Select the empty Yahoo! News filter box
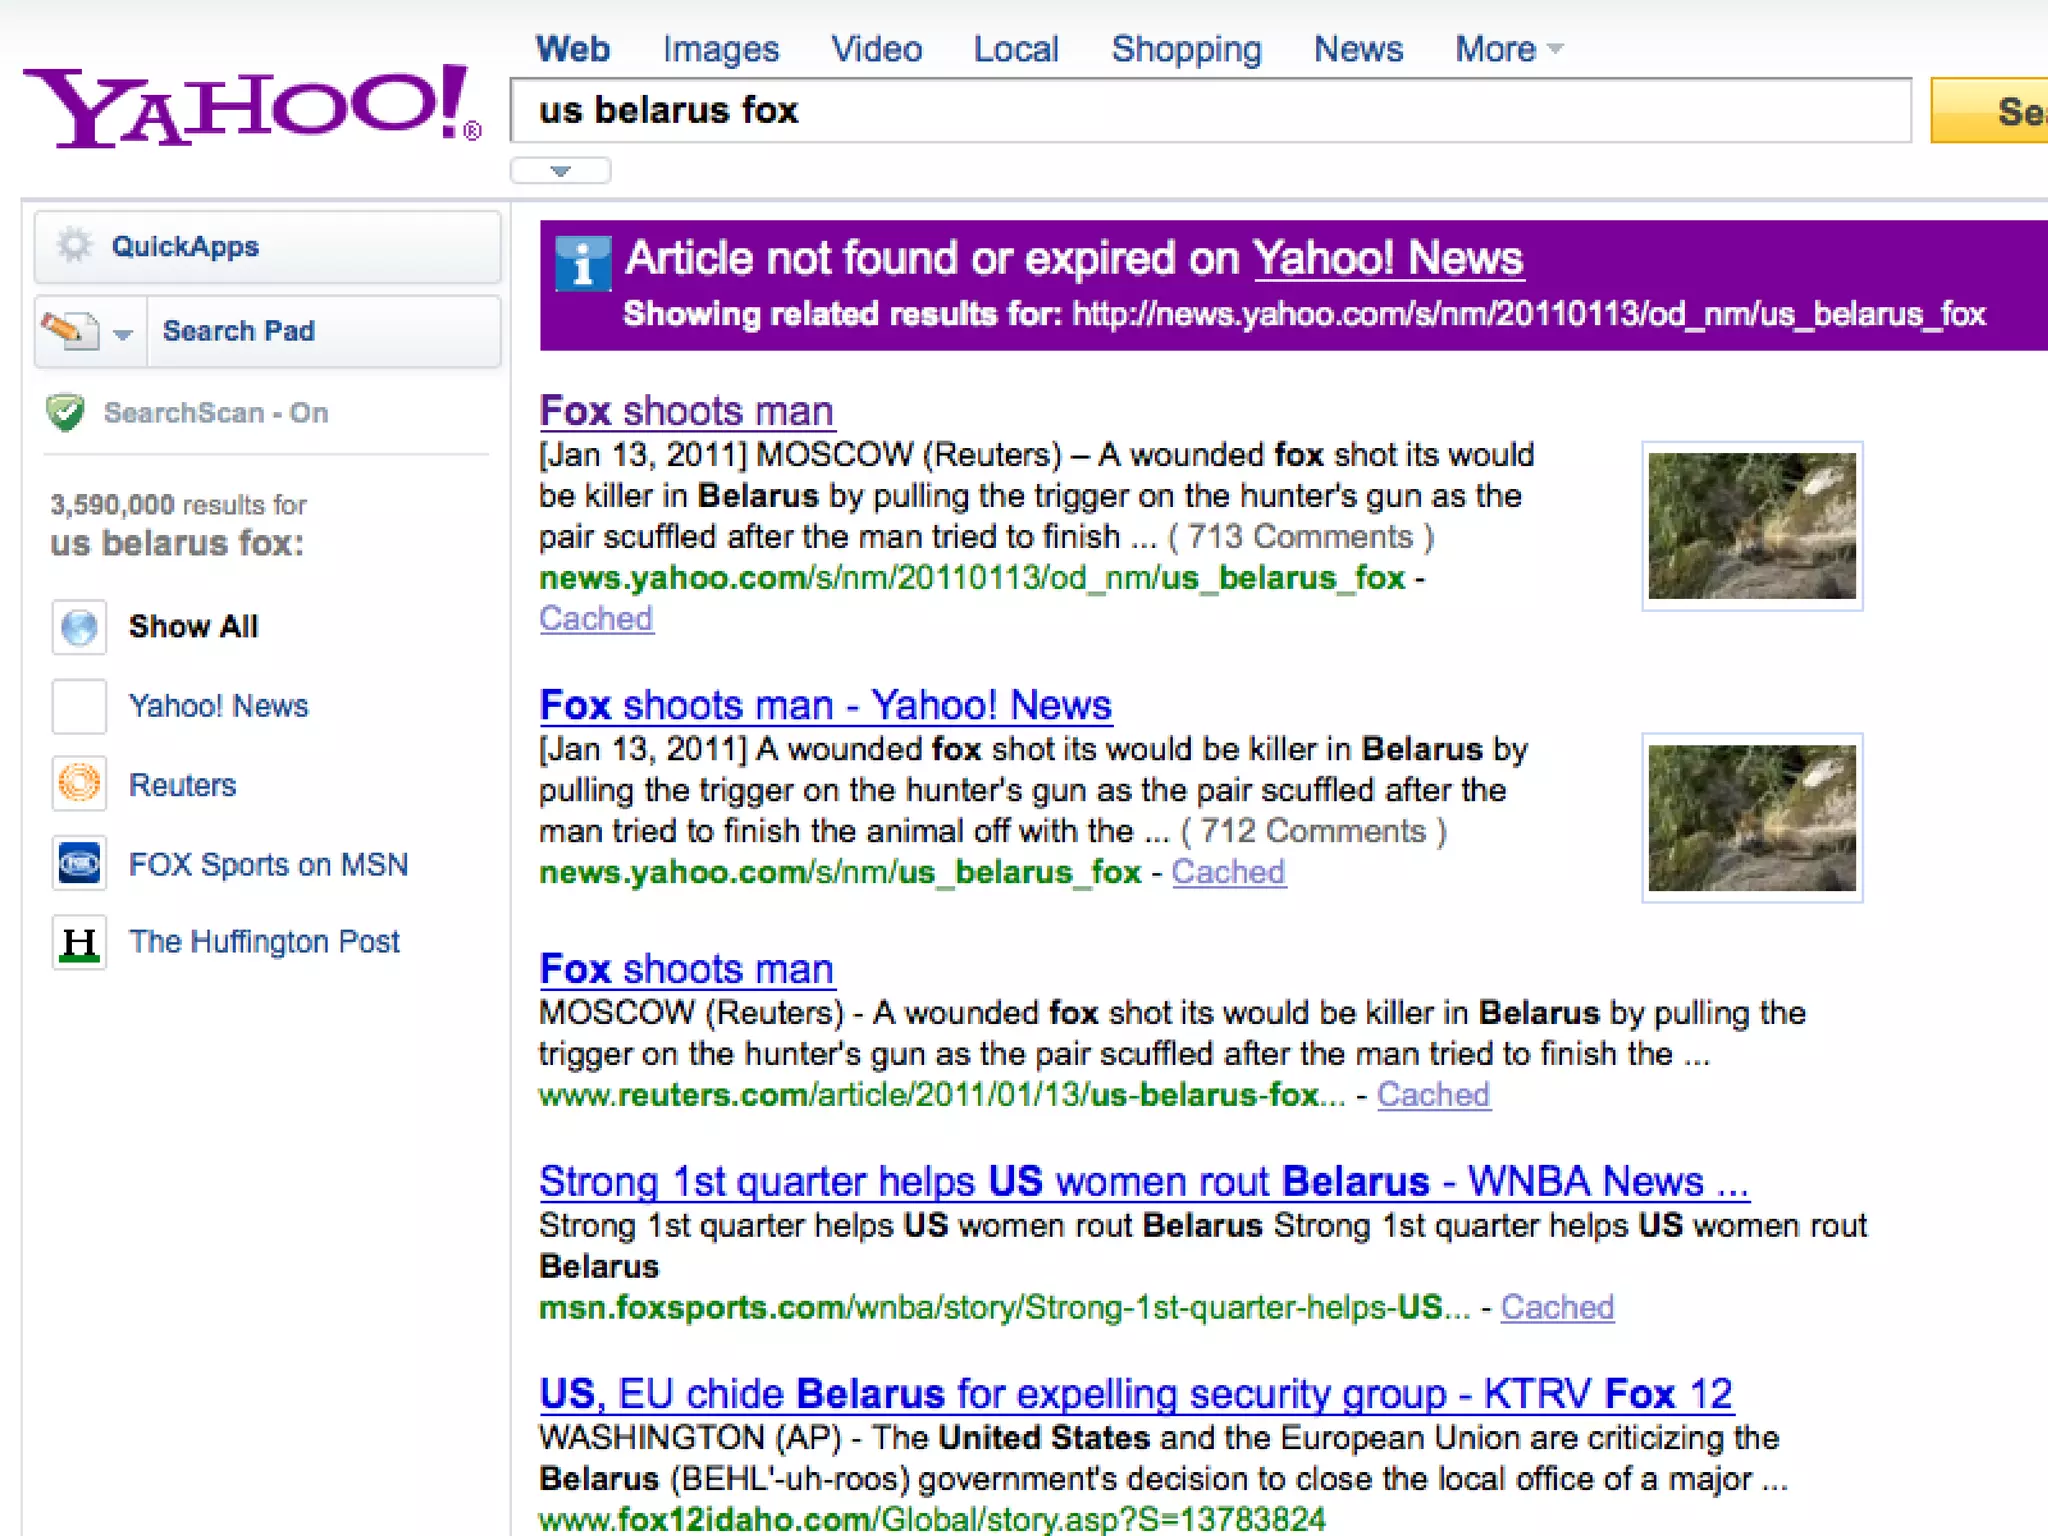Screen dimensions: 2048x1536 [79, 706]
